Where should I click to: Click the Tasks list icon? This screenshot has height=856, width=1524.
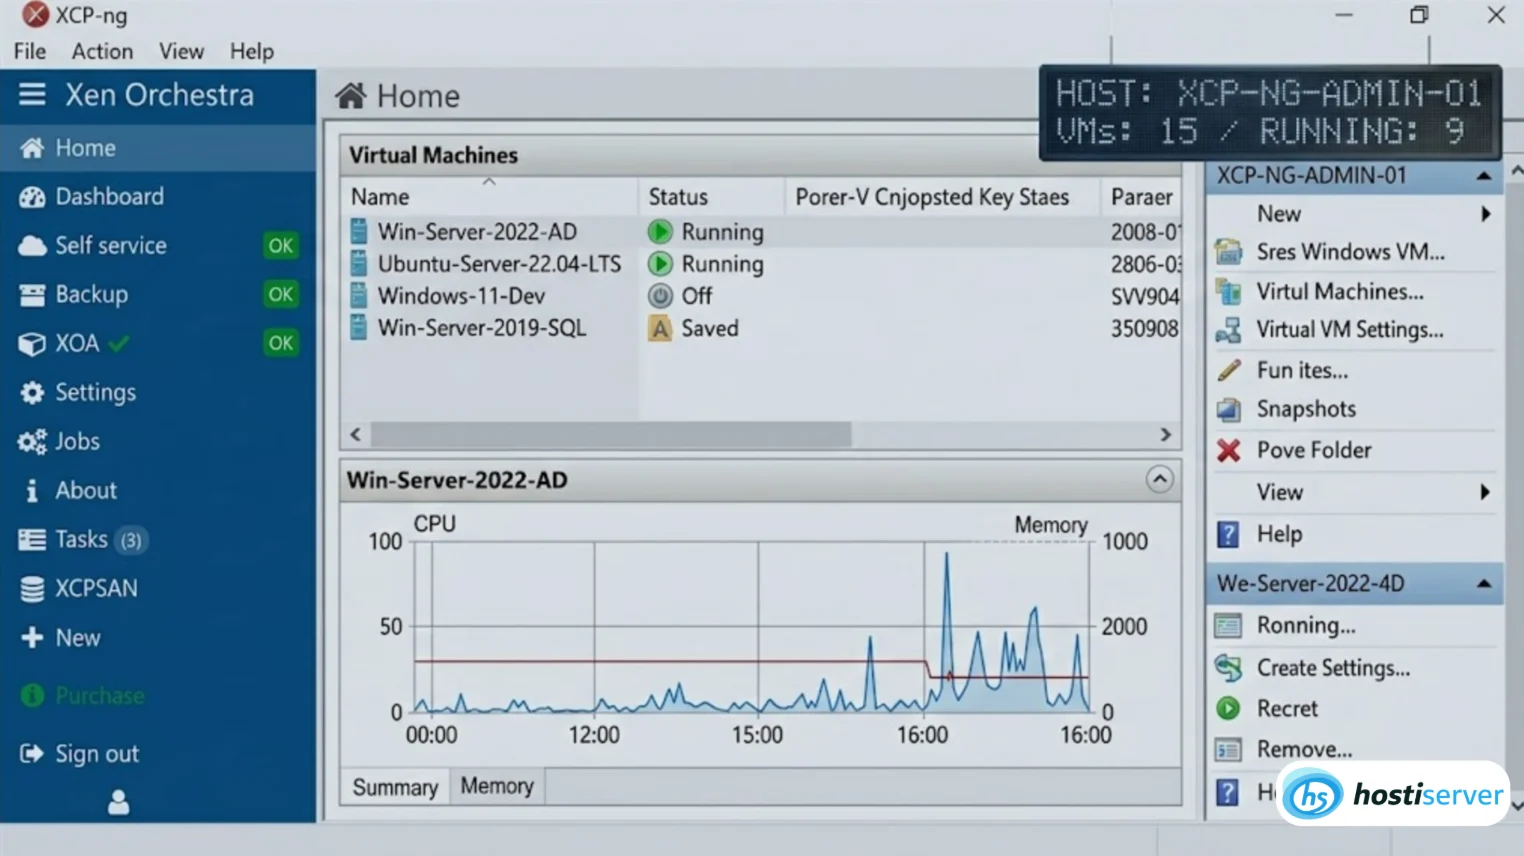(x=32, y=540)
